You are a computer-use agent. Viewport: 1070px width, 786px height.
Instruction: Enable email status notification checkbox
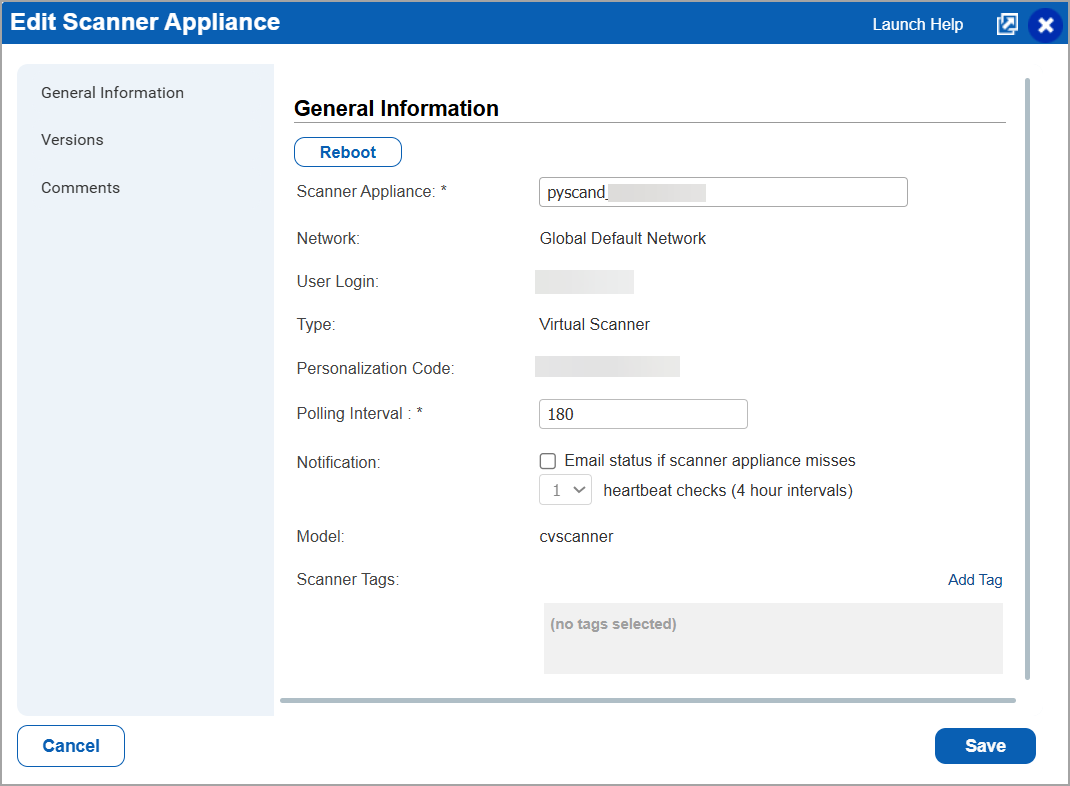548,461
